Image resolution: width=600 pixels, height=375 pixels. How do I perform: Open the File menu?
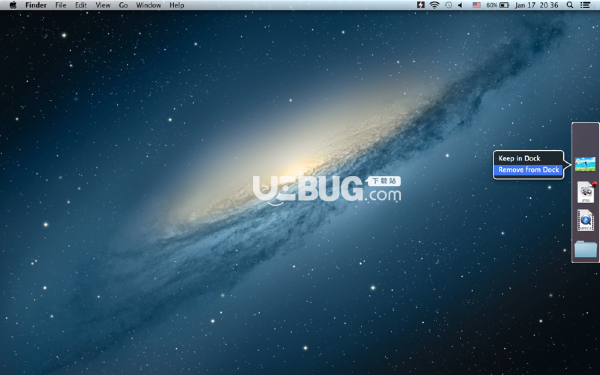(x=60, y=5)
